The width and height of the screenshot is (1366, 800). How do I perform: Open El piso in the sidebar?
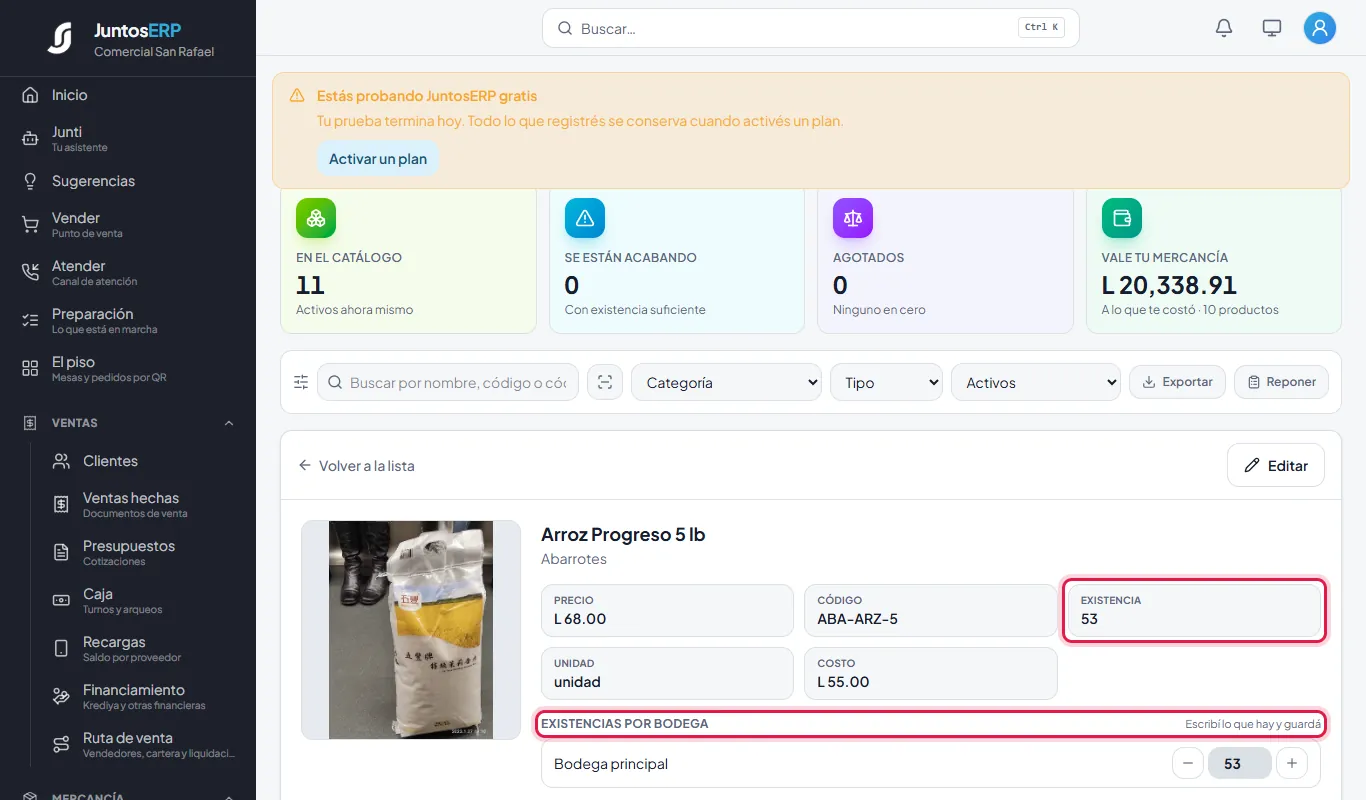[x=128, y=368]
